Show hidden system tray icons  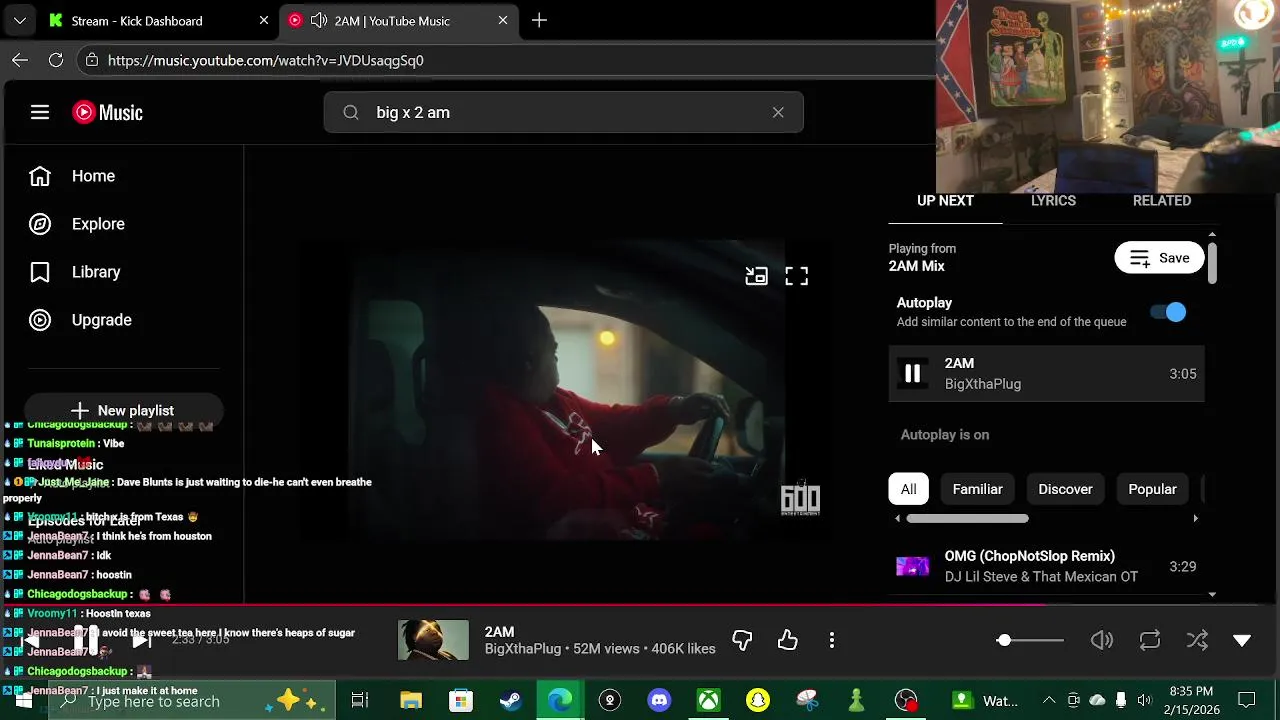point(1049,700)
